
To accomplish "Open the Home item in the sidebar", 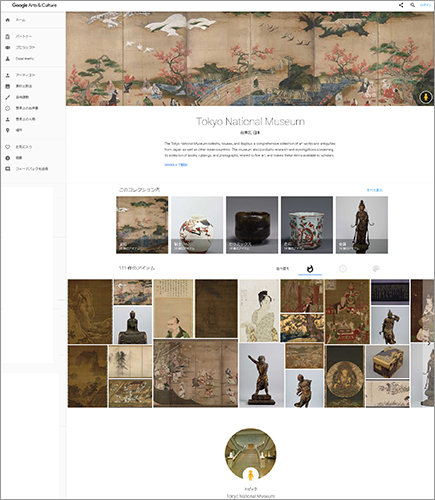I will pos(20,20).
